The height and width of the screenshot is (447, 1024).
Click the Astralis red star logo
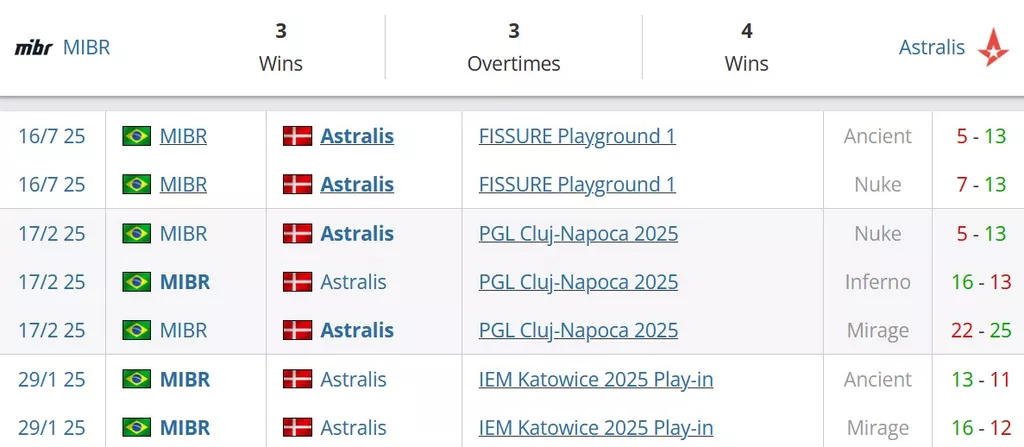pos(993,47)
